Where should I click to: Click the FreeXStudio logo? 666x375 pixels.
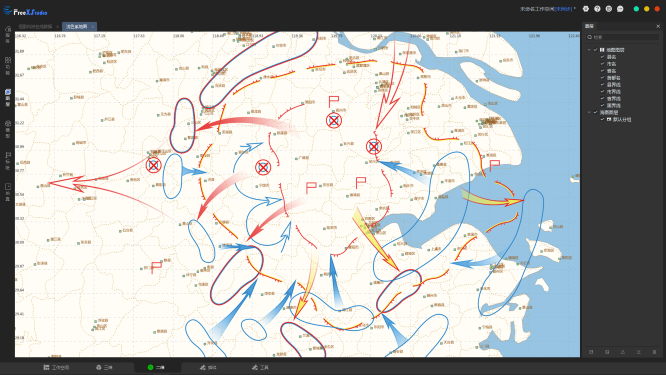point(25,11)
